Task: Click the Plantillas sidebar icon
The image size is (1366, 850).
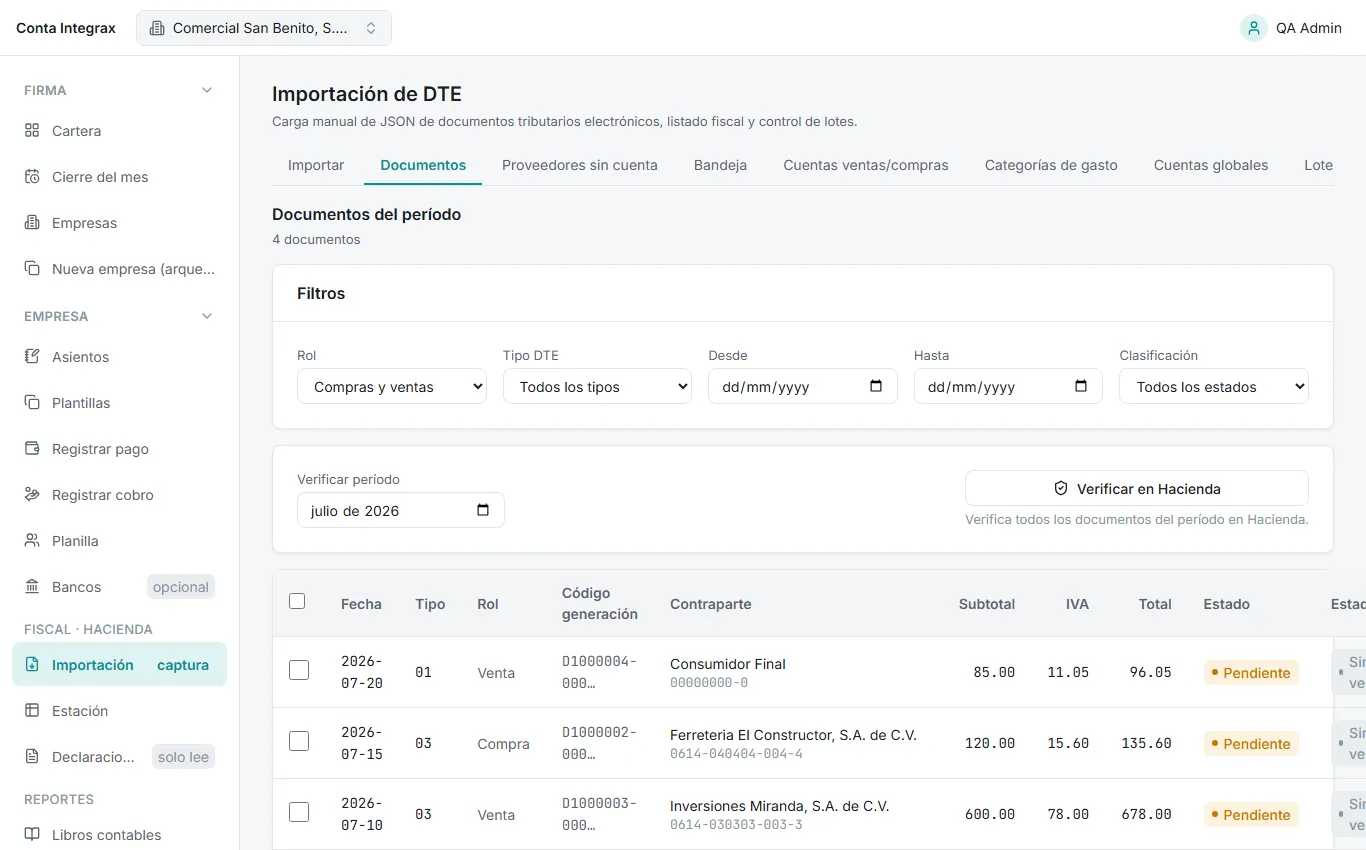Action: pos(32,403)
